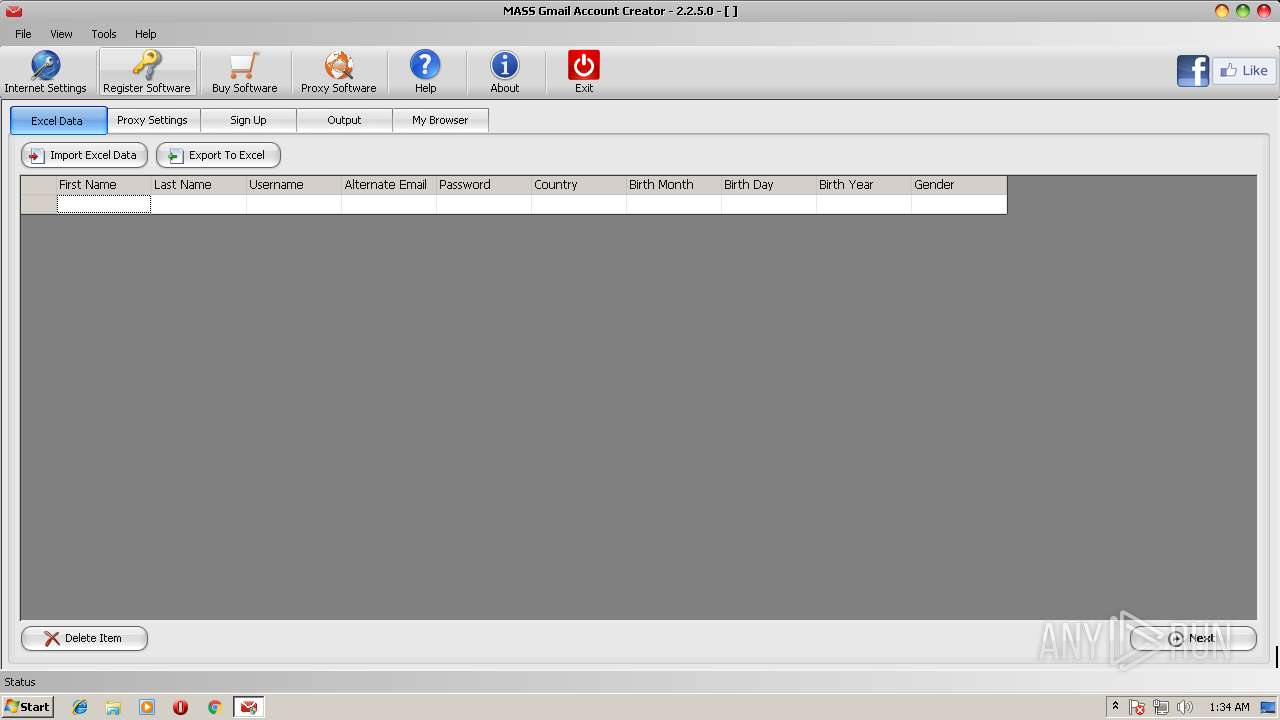Show the About info icon
This screenshot has height=720, width=1280.
coord(505,72)
